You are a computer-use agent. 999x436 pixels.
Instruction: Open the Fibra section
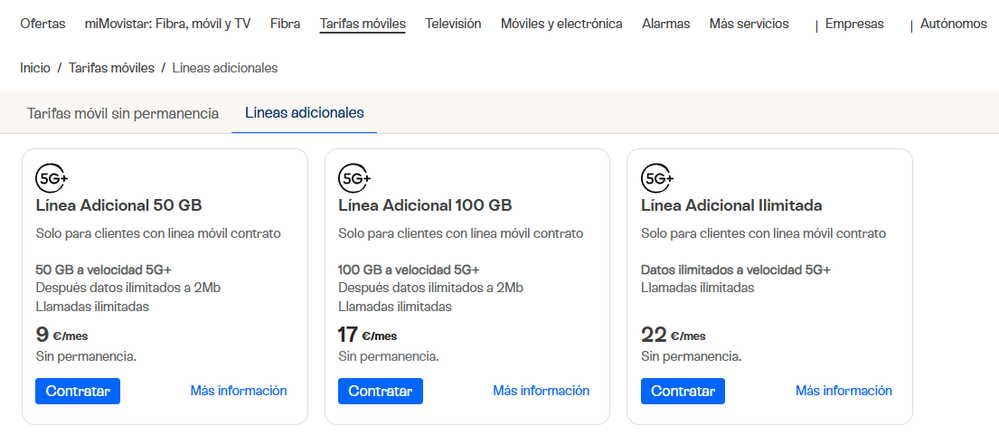pyautogui.click(x=285, y=24)
